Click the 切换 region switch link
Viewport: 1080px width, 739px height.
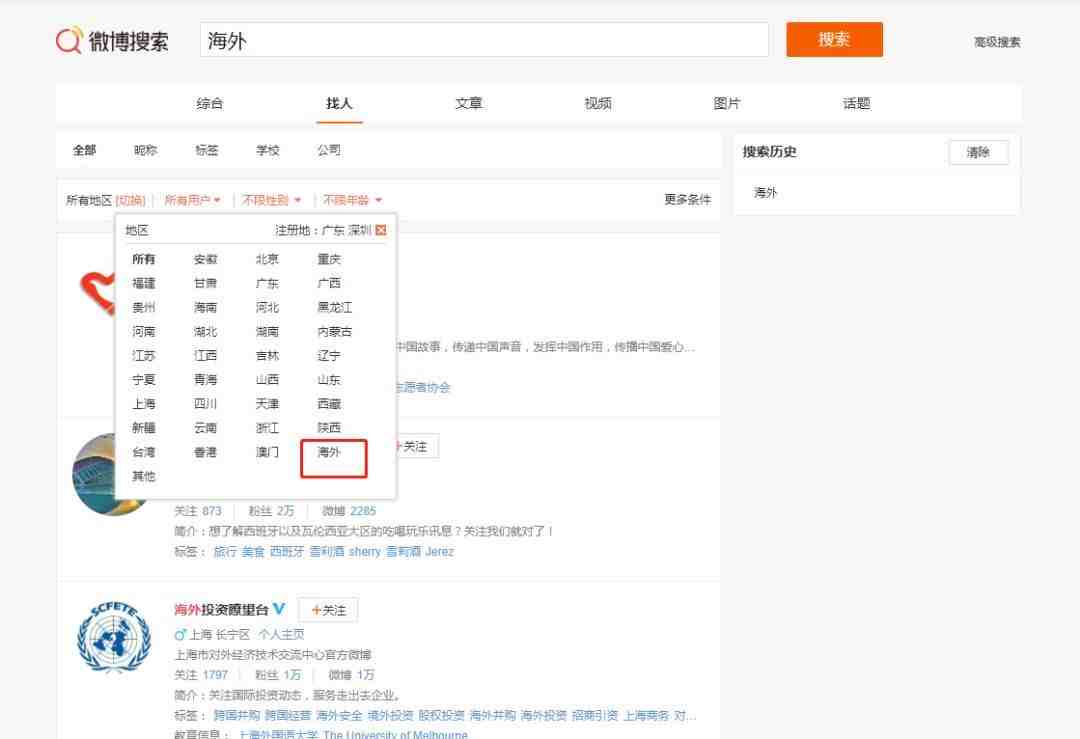pyautogui.click(x=130, y=200)
